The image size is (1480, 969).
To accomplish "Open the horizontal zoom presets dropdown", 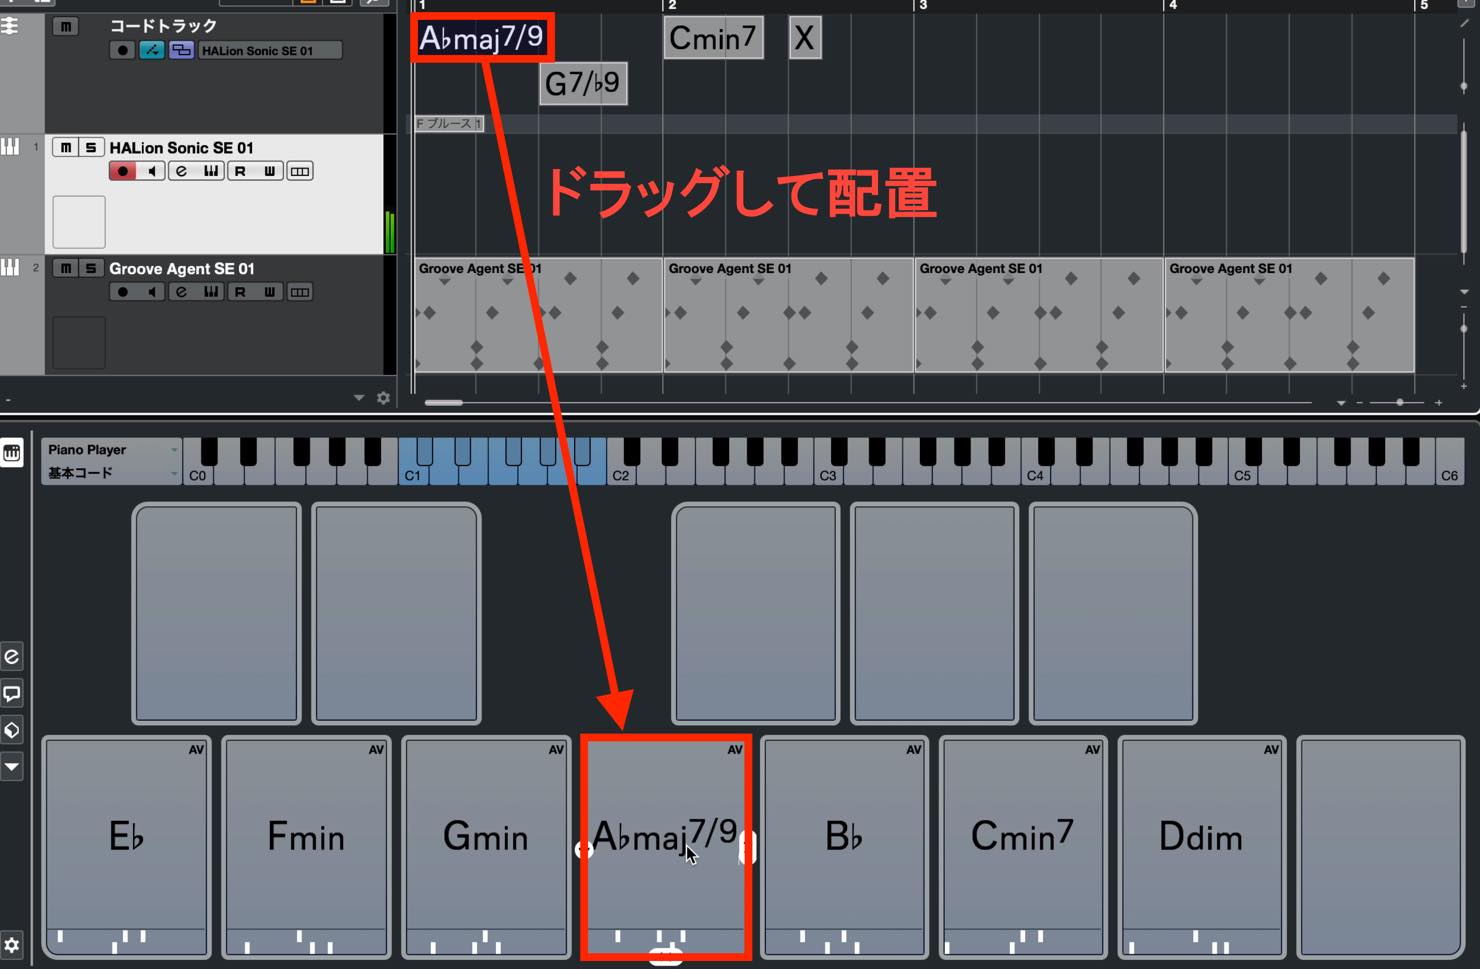I will (1341, 403).
